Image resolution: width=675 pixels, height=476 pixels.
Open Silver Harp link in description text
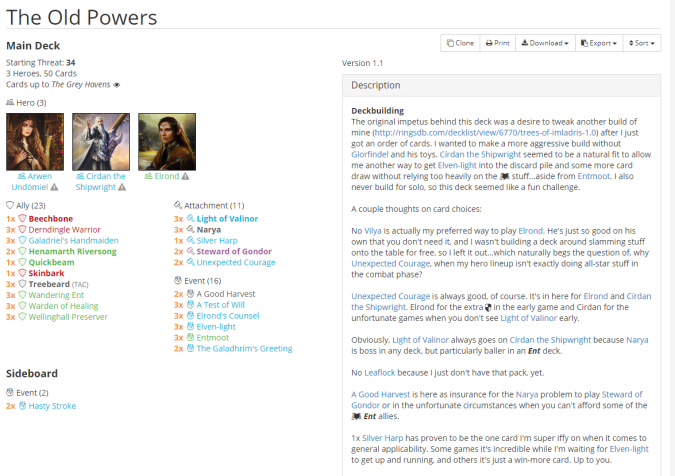pos(383,438)
